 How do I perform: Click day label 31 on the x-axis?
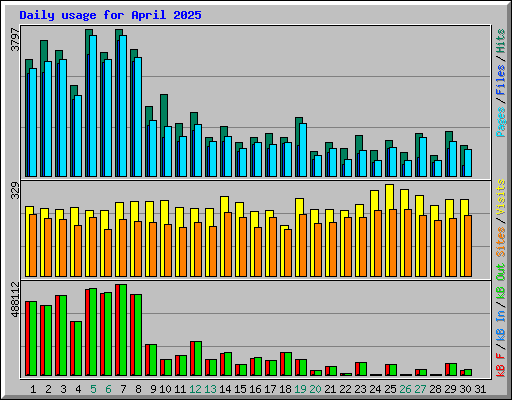(480, 389)
